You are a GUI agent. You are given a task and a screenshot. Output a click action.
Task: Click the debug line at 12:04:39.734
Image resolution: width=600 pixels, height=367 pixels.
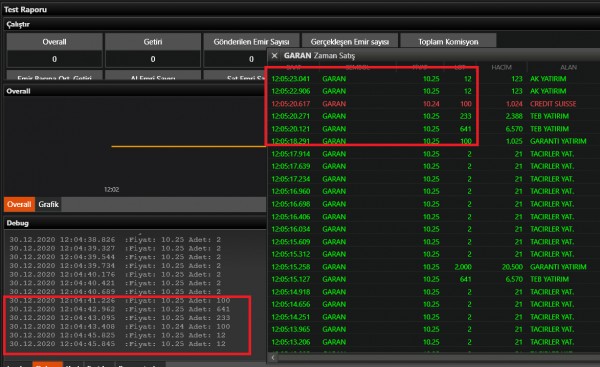click(x=115, y=266)
